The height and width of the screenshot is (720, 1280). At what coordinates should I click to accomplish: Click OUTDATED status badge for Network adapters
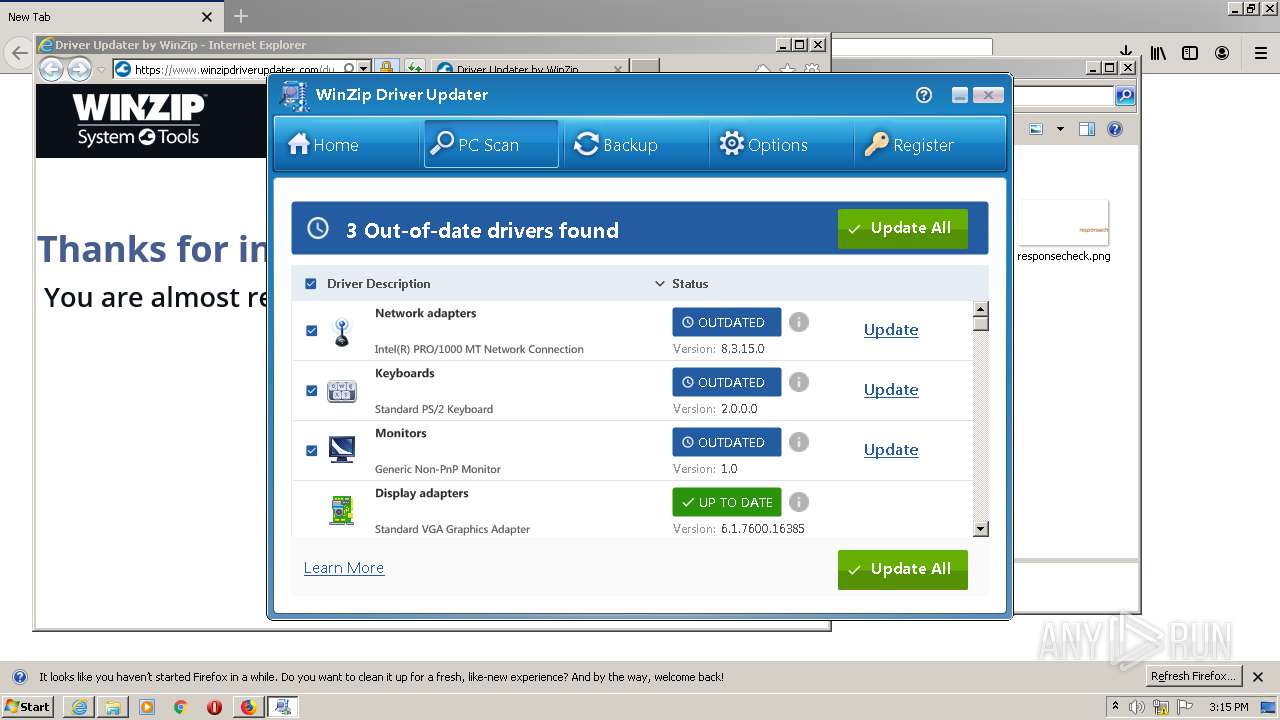pyautogui.click(x=727, y=322)
